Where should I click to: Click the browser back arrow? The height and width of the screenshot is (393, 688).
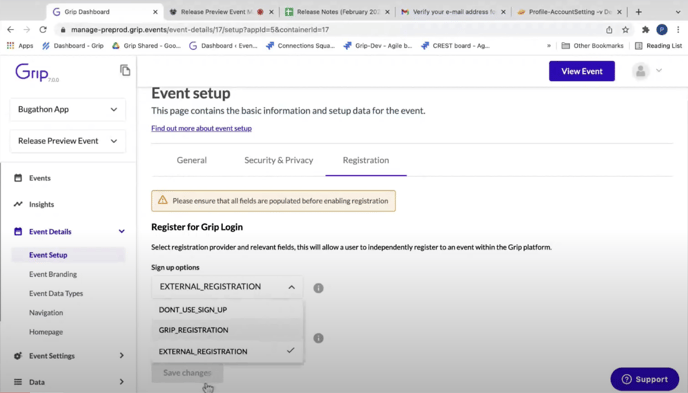(11, 29)
